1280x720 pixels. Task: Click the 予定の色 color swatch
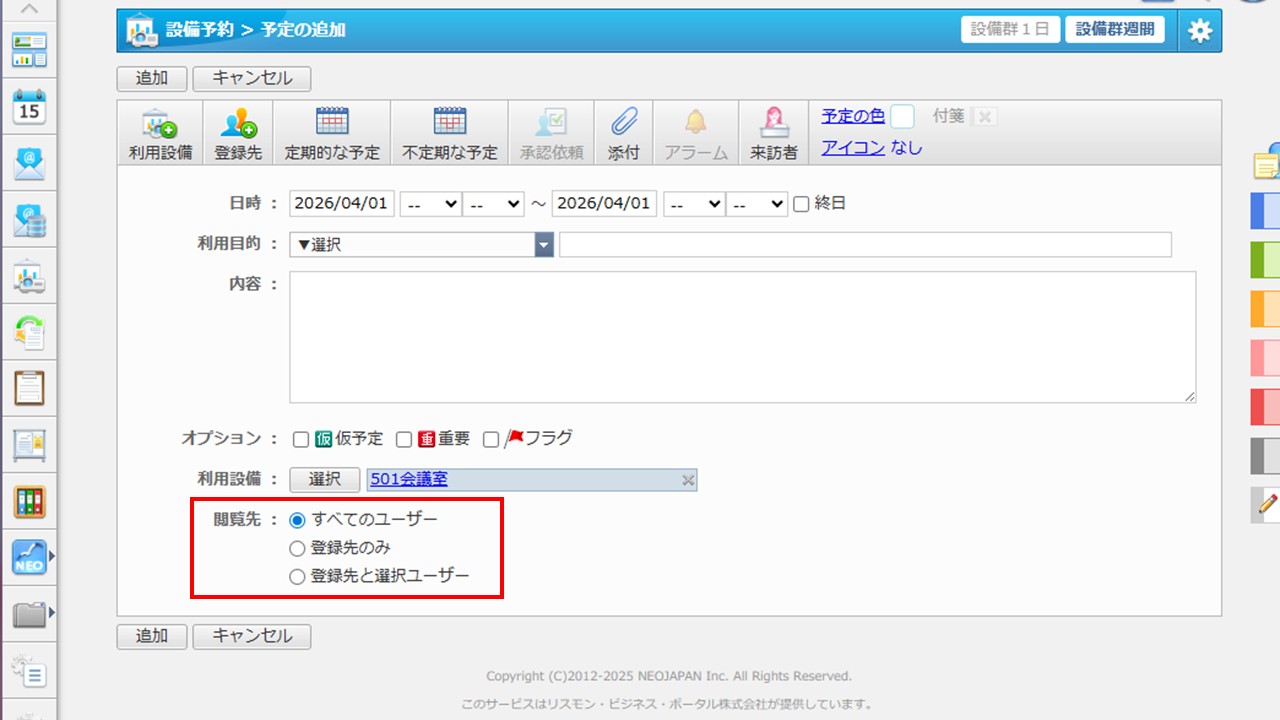(902, 117)
